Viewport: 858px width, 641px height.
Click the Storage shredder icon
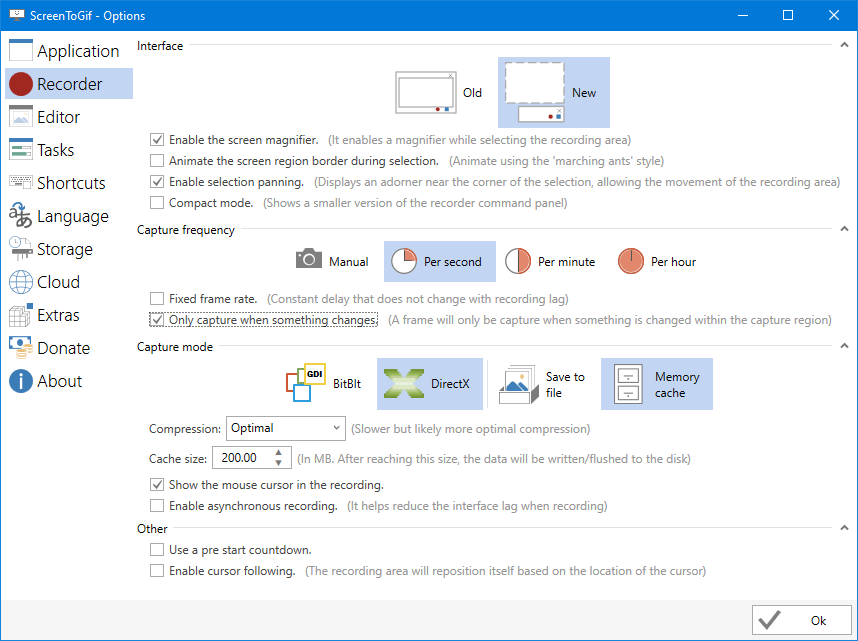pos(21,249)
